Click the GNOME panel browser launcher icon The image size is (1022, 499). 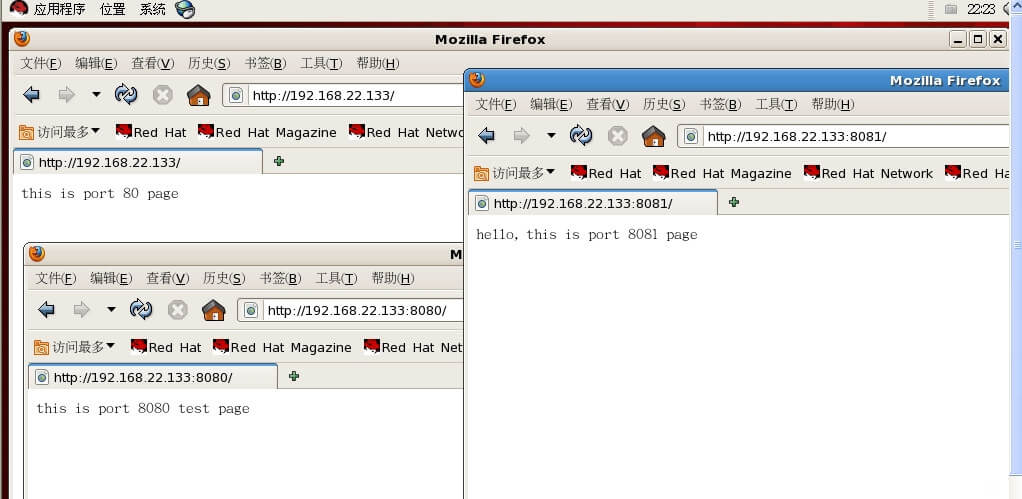[185, 10]
